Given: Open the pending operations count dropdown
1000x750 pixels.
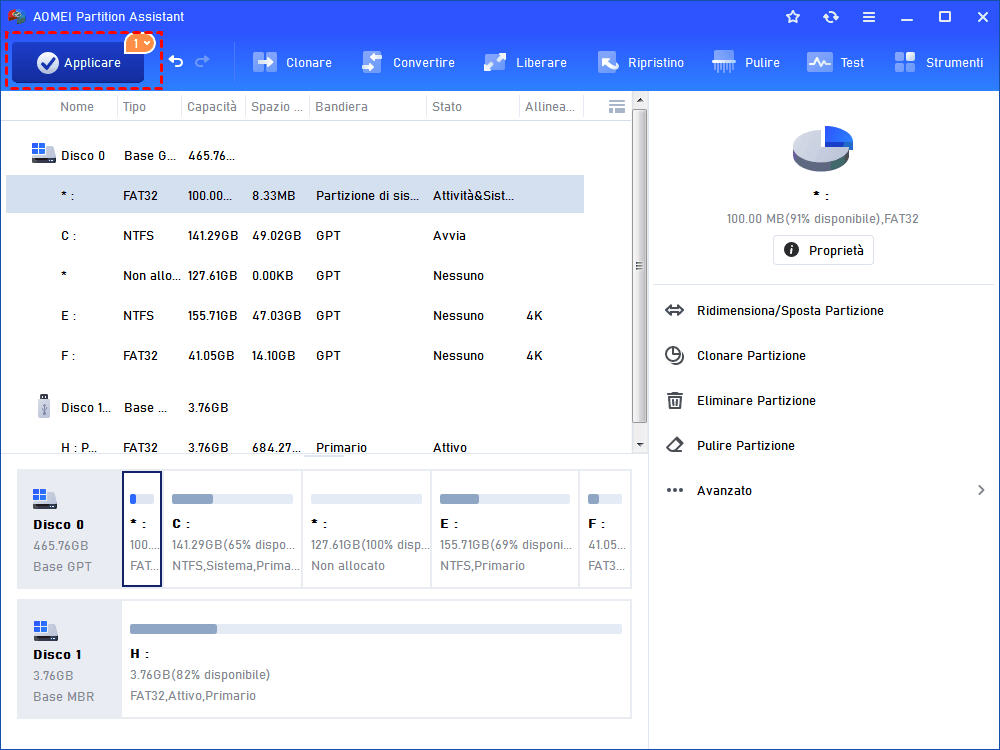Looking at the screenshot, I should (x=140, y=43).
